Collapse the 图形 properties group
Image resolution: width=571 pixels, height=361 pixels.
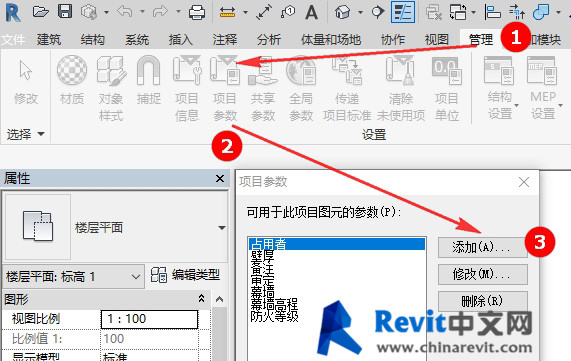201,299
